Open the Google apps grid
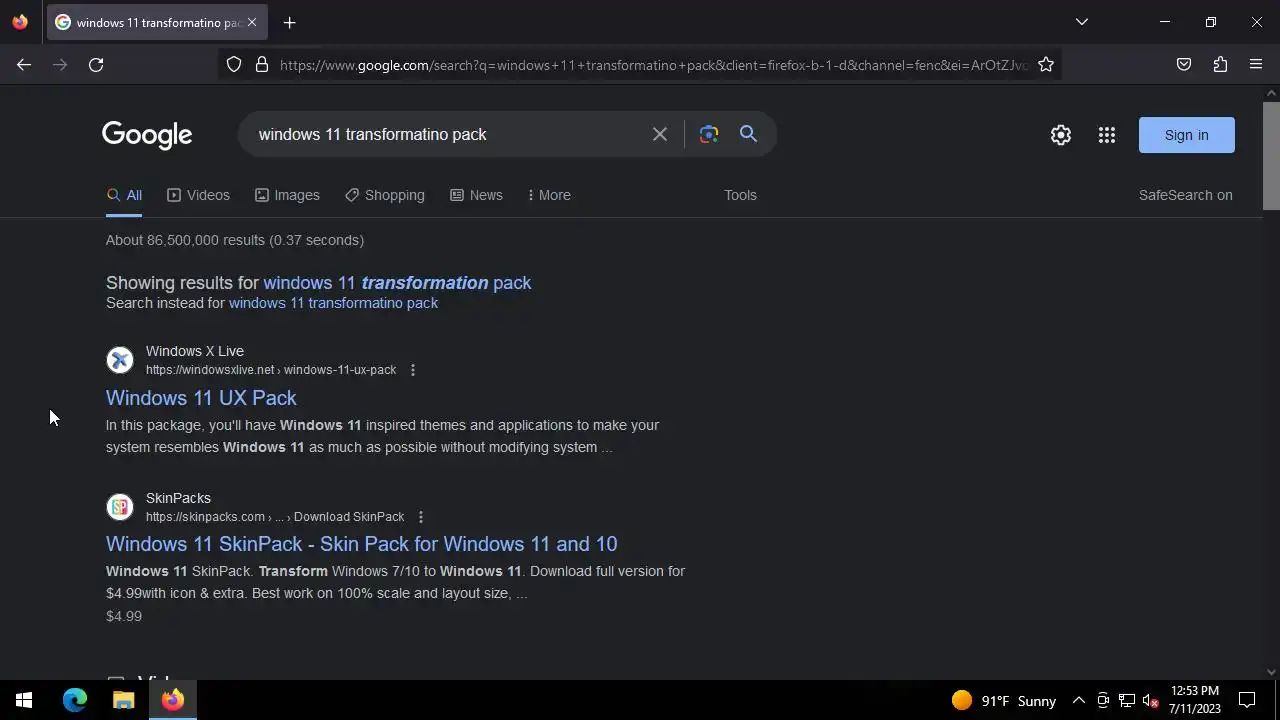This screenshot has width=1280, height=720. point(1107,135)
